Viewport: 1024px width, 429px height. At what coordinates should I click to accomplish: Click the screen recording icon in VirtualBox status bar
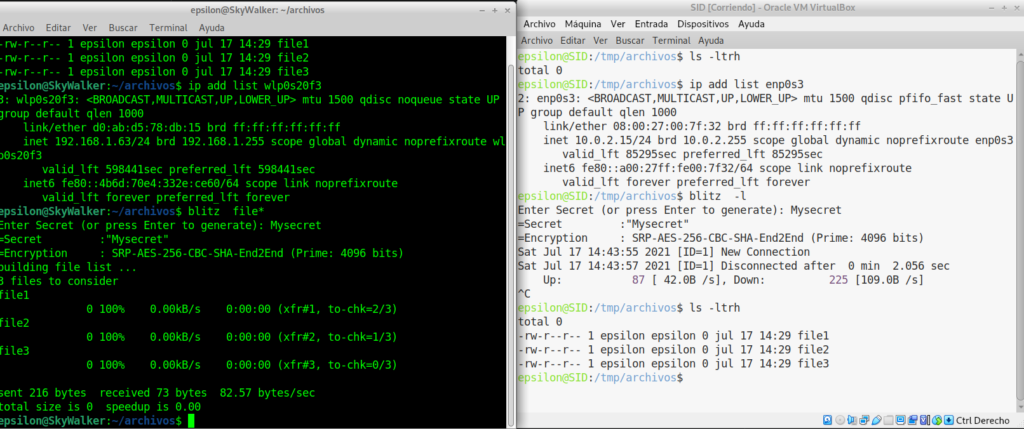point(913,420)
